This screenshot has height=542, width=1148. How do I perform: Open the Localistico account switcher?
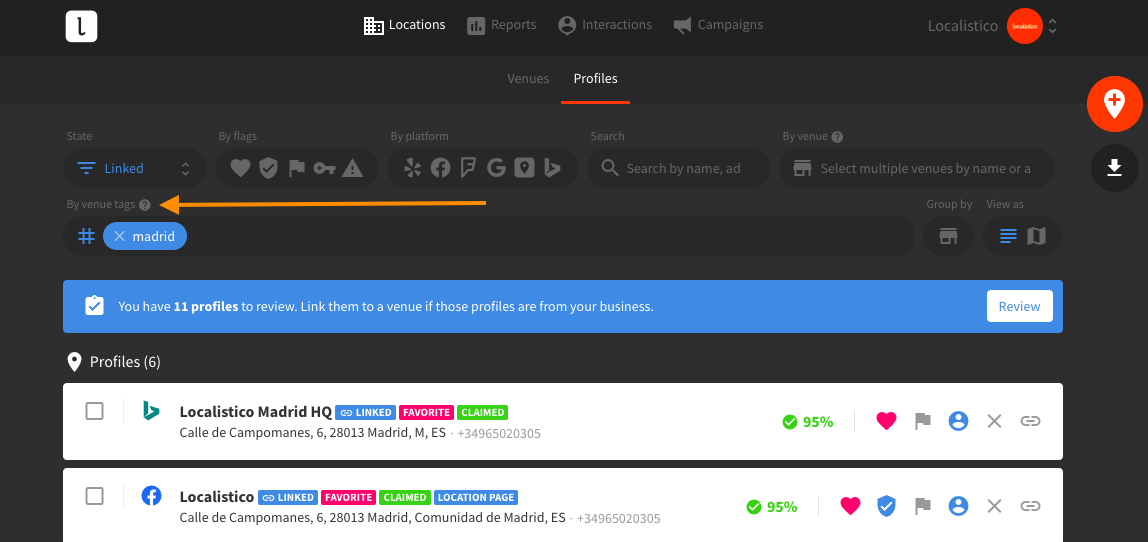(x=1052, y=26)
